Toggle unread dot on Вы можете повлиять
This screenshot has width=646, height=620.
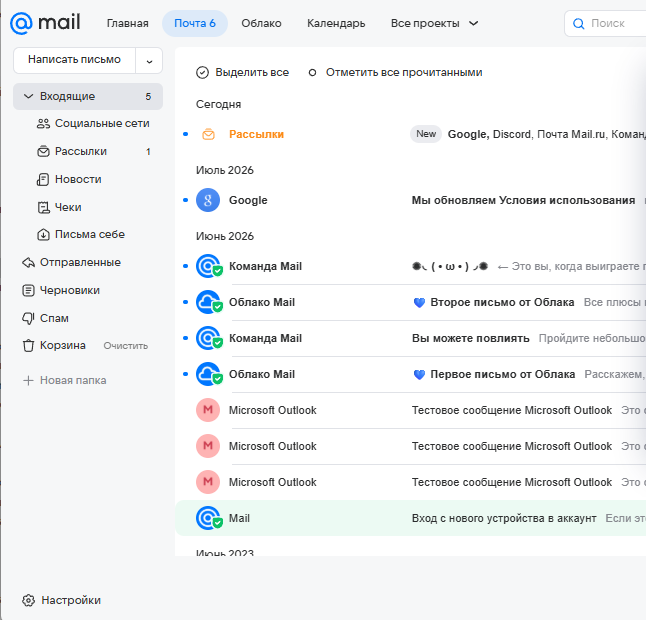point(185,338)
